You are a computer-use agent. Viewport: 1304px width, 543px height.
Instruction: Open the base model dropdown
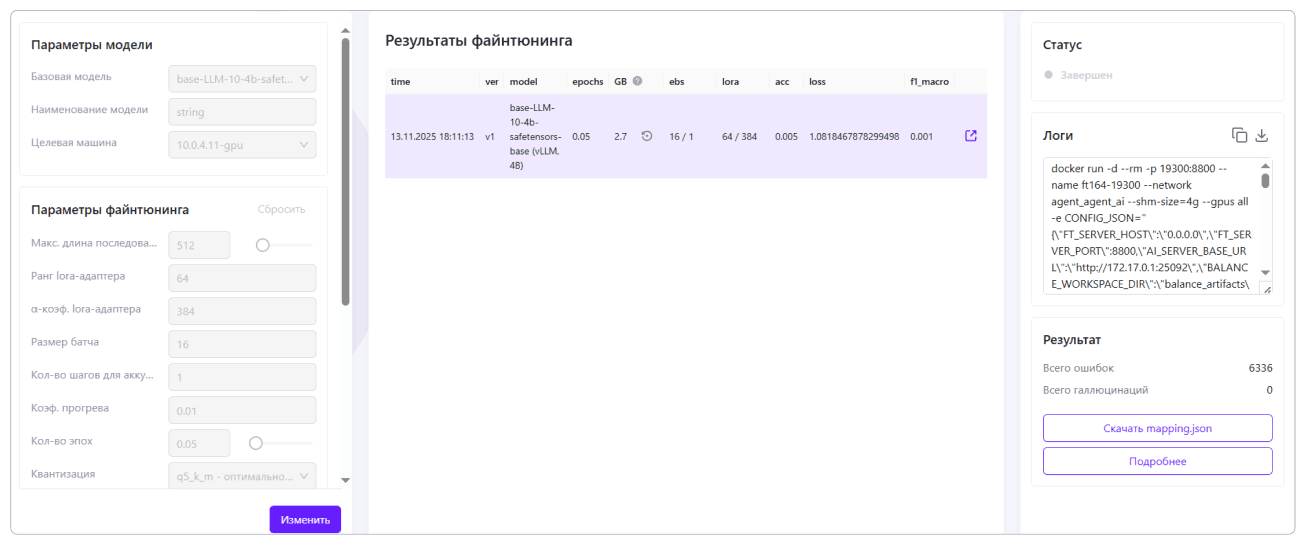point(241,78)
